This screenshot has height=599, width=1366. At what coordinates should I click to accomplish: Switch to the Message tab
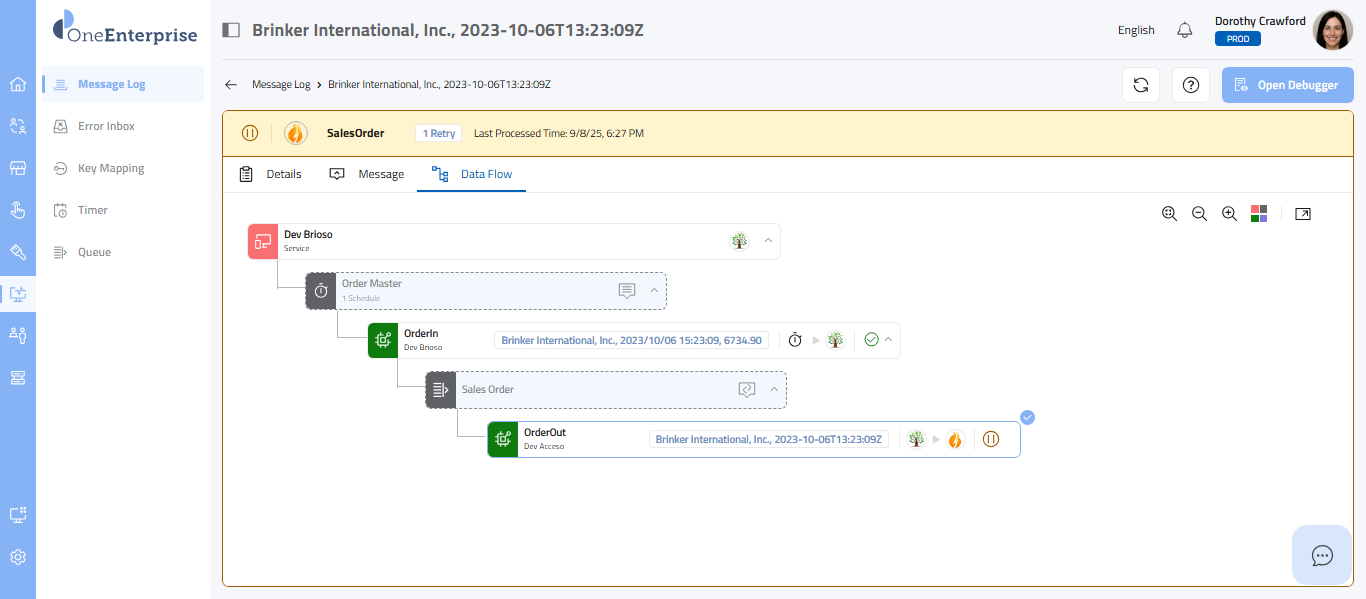click(367, 174)
